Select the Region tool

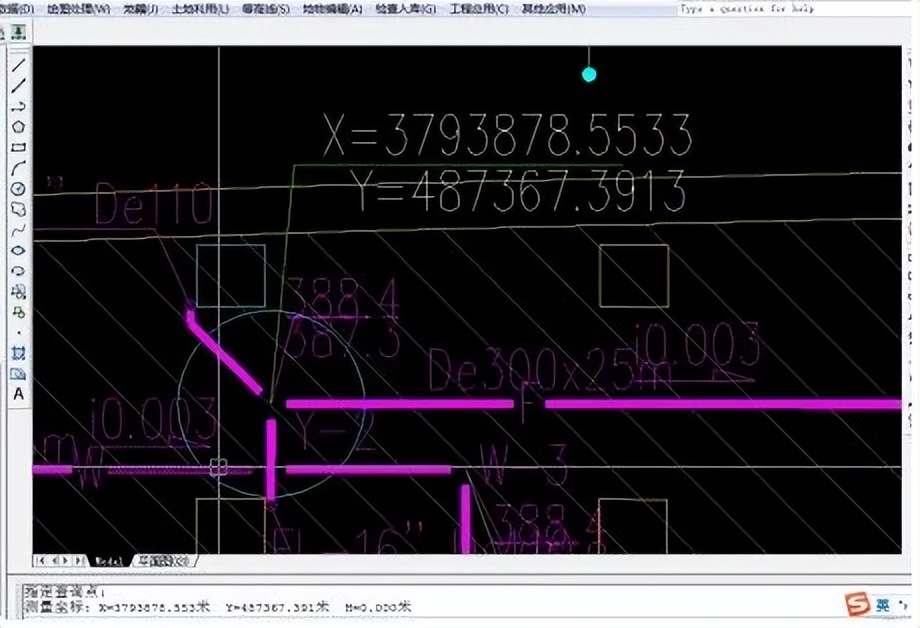[18, 373]
